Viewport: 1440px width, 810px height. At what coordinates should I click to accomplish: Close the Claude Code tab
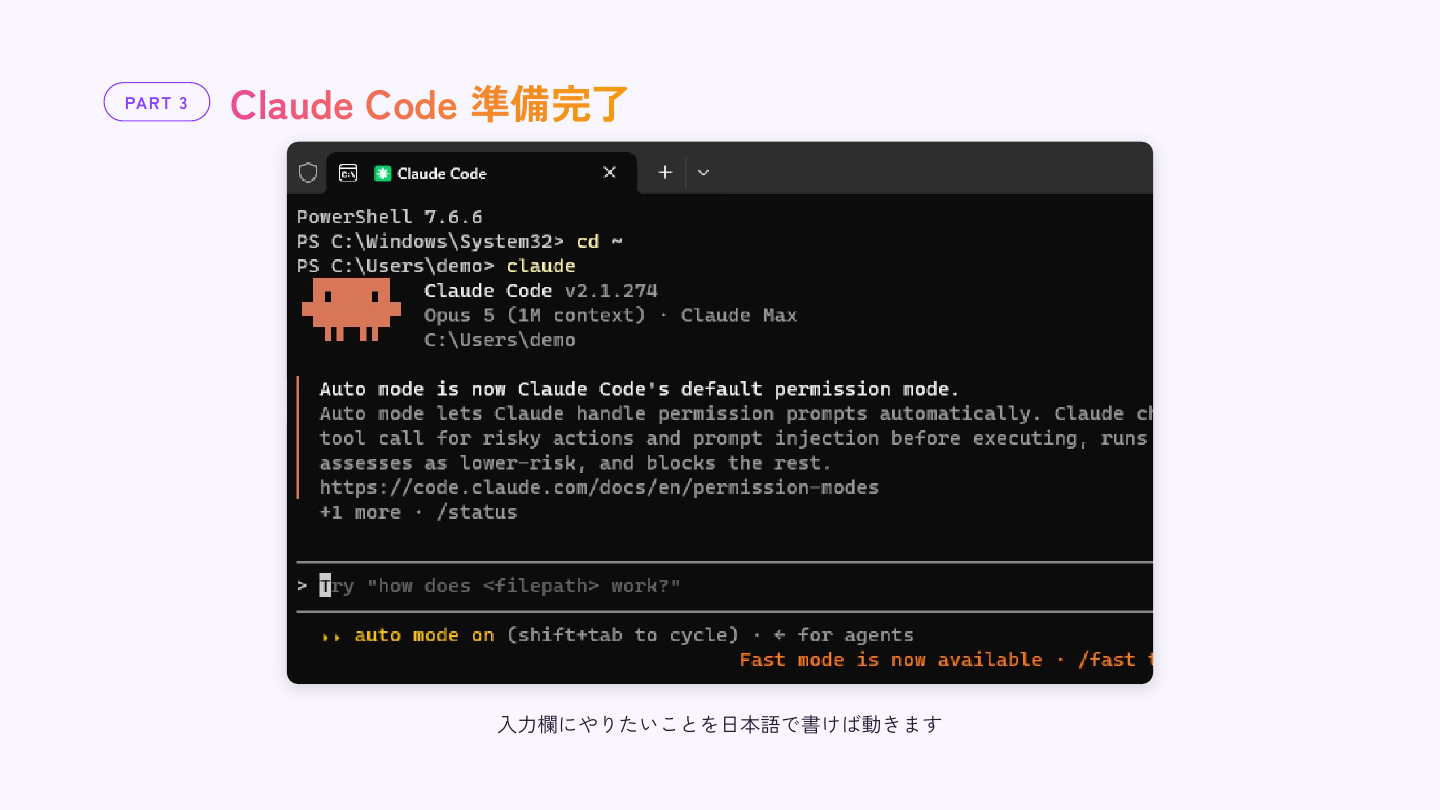point(609,172)
